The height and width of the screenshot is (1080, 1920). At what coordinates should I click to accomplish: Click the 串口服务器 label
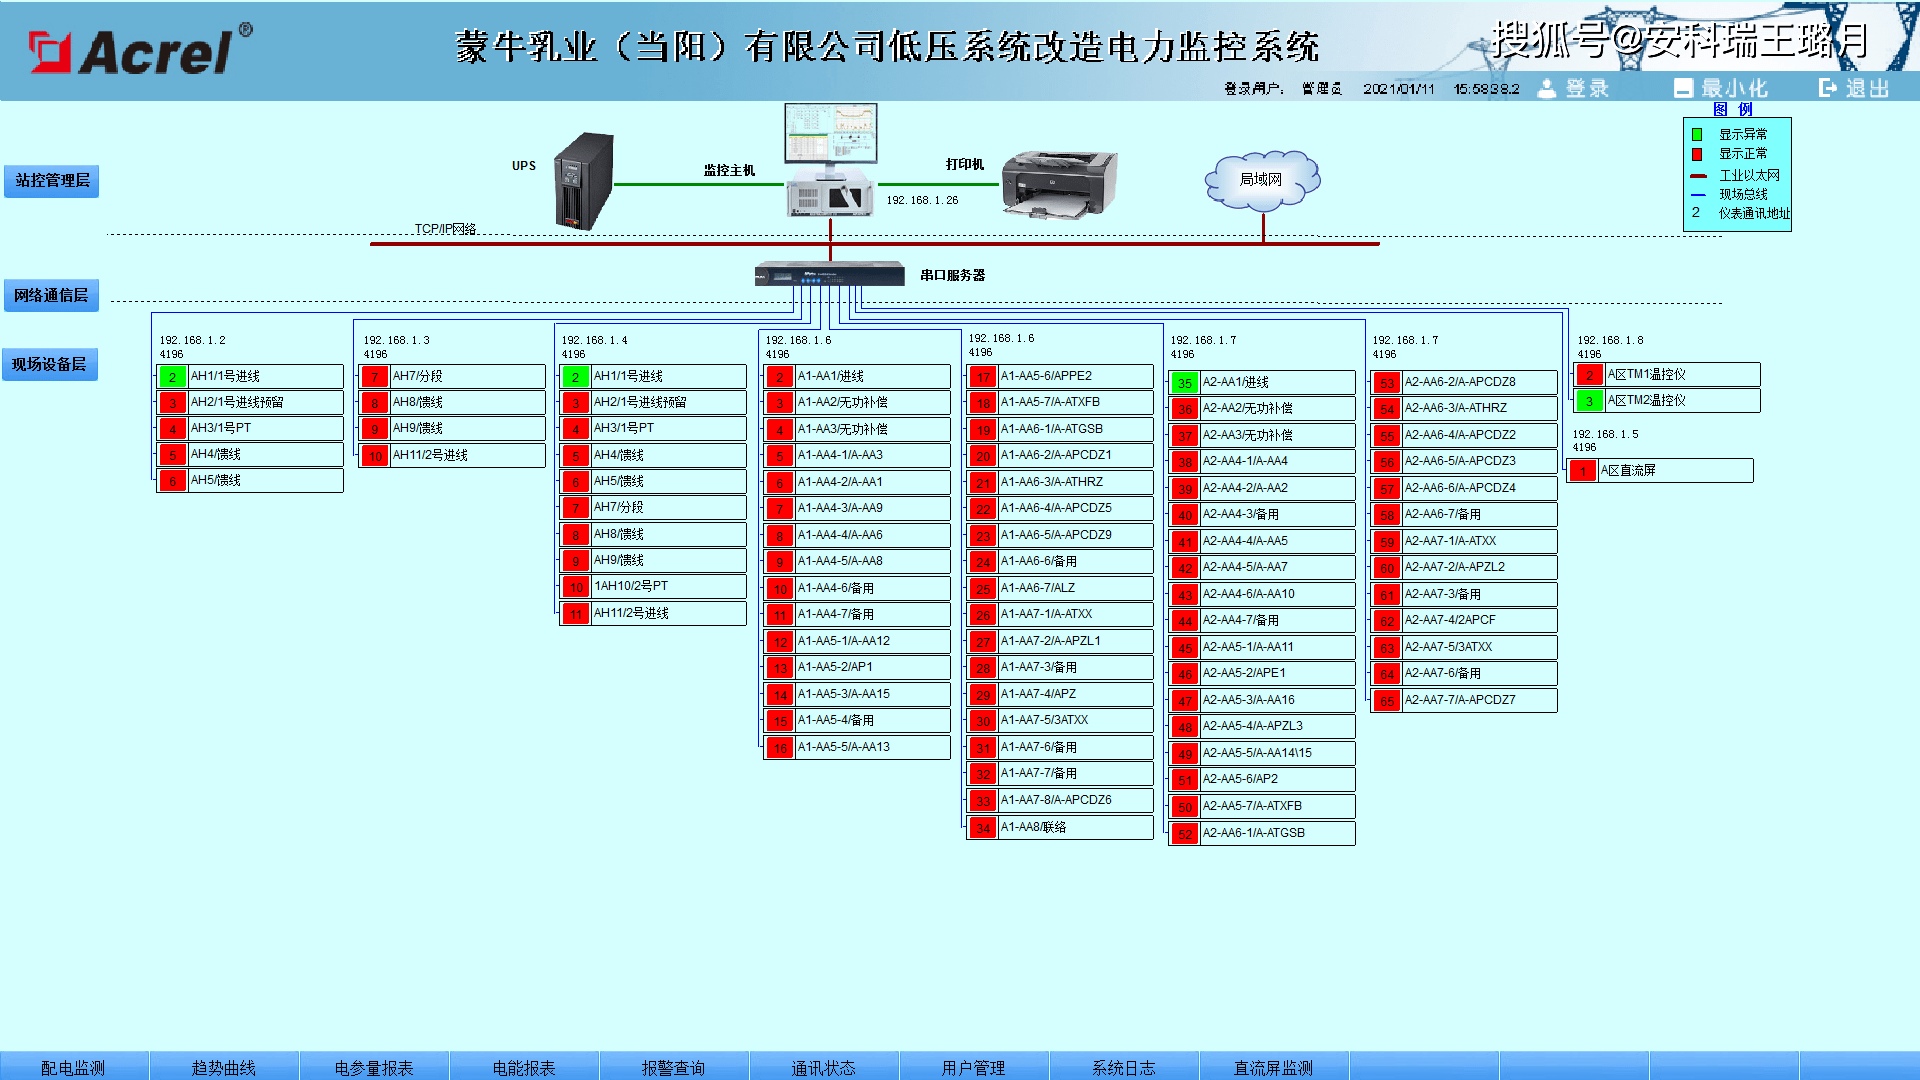pyautogui.click(x=953, y=275)
